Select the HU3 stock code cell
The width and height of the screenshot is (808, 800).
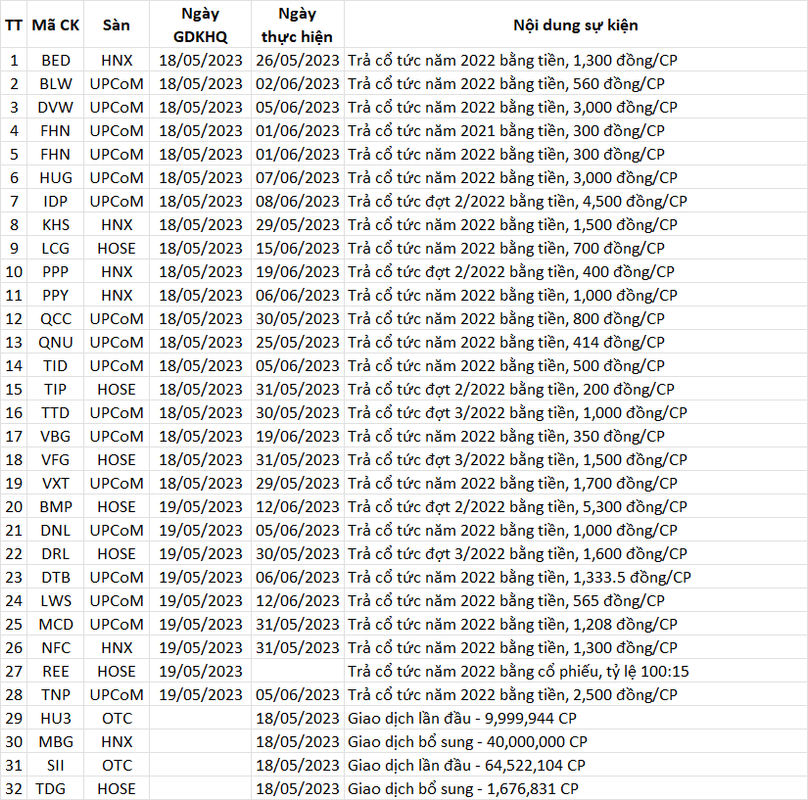coord(55,718)
